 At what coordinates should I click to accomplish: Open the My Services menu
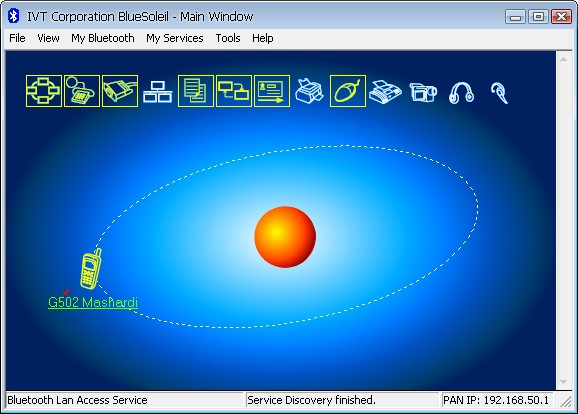pos(175,38)
